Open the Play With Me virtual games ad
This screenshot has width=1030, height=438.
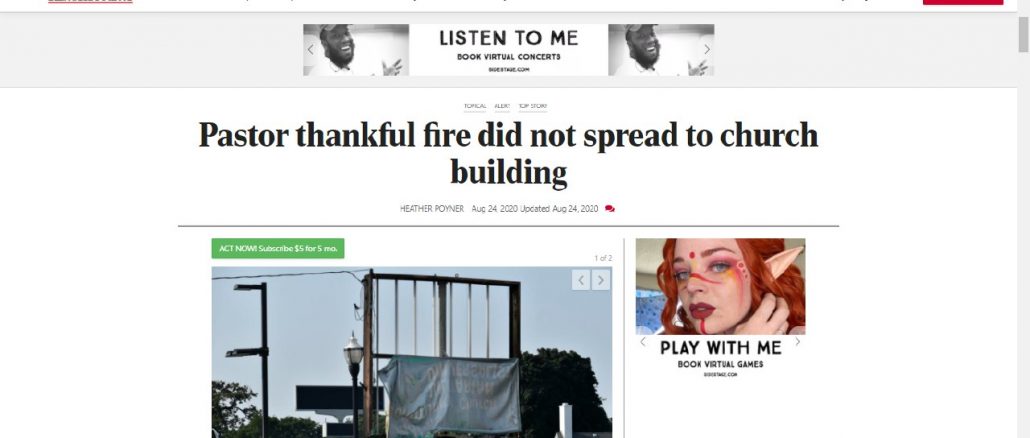click(721, 309)
